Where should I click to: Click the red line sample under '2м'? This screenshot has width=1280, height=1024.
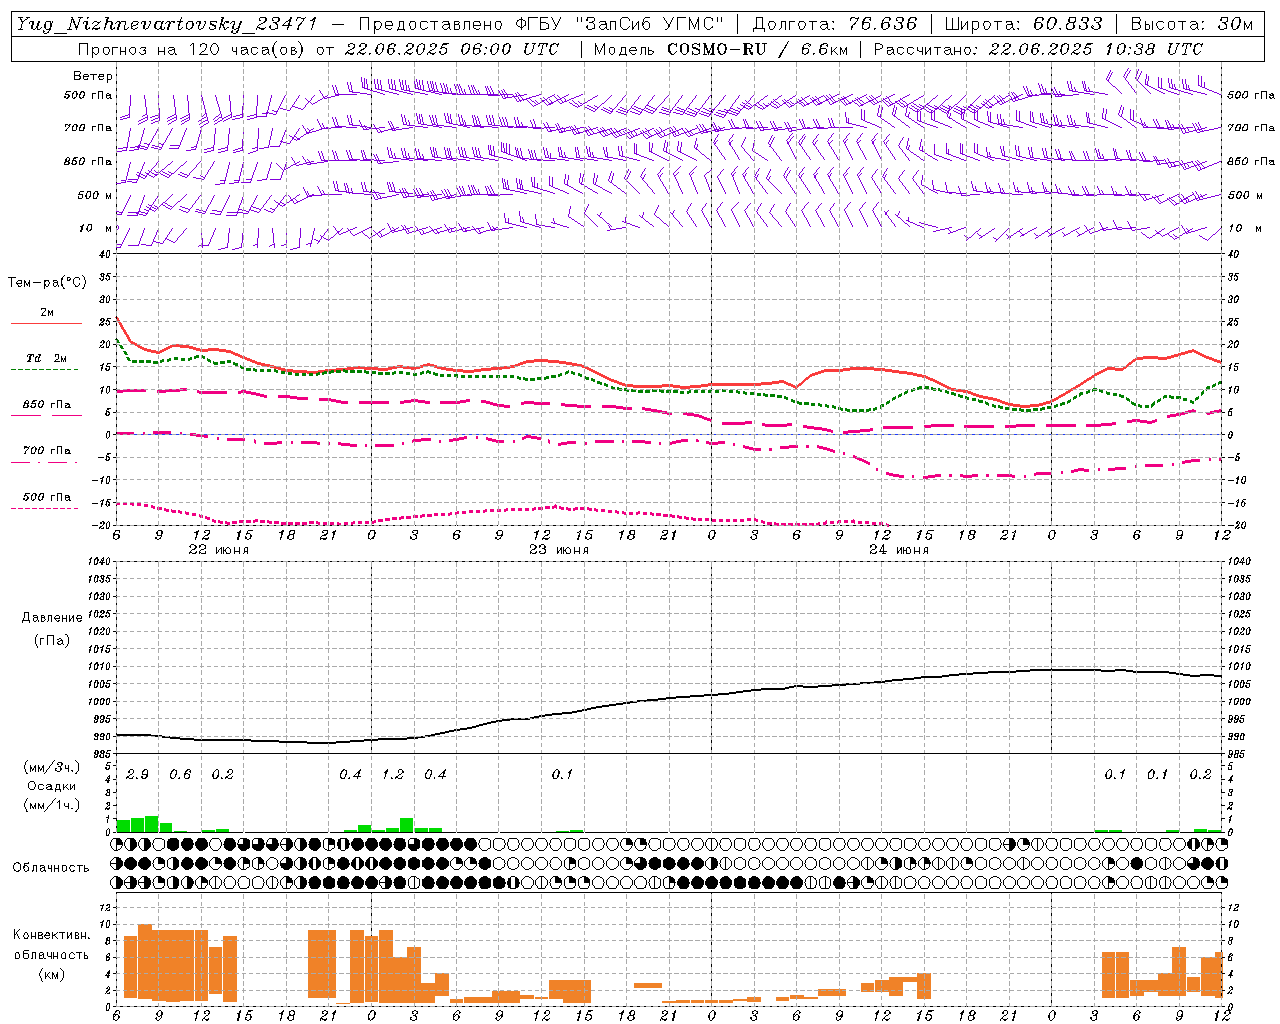coord(46,324)
